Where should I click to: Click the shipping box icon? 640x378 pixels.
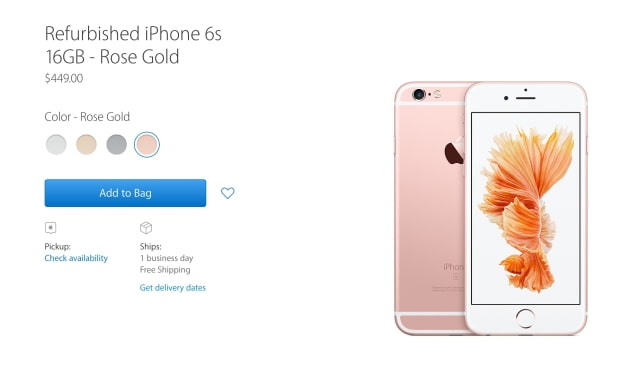146,228
